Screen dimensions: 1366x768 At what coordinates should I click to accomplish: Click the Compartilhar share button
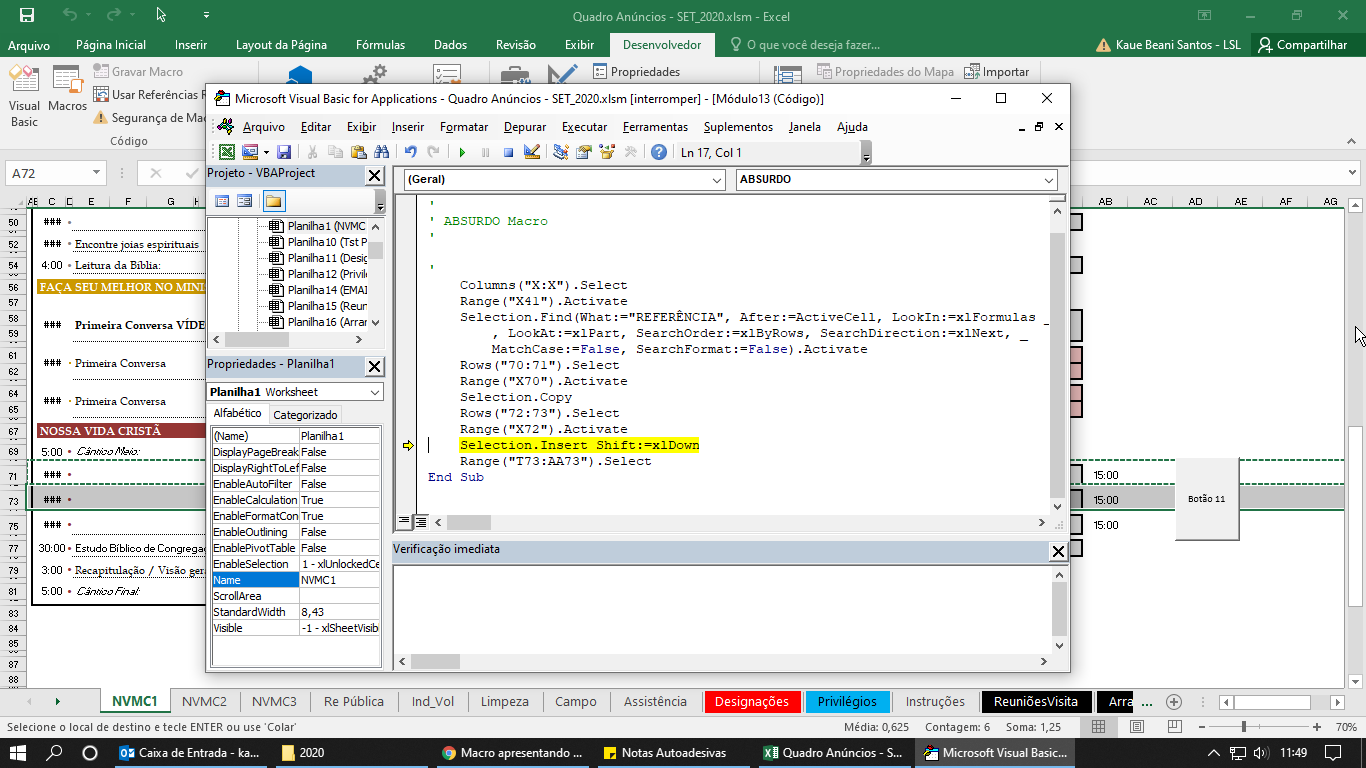click(1303, 45)
